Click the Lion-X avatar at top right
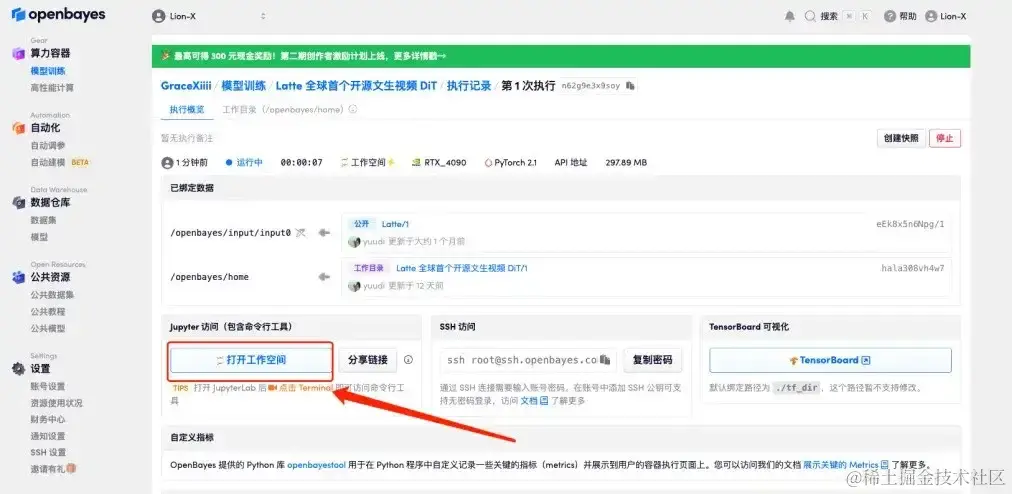1012x494 pixels. pos(931,17)
